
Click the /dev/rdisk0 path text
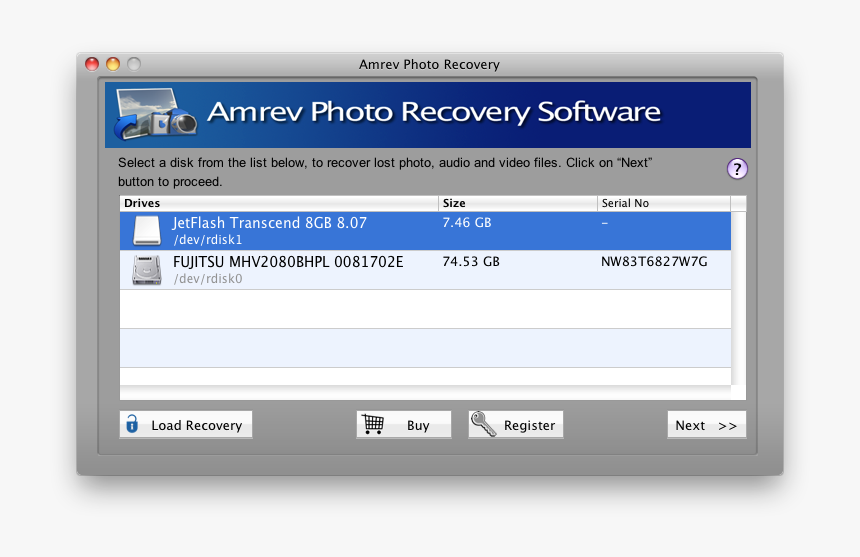[208, 279]
